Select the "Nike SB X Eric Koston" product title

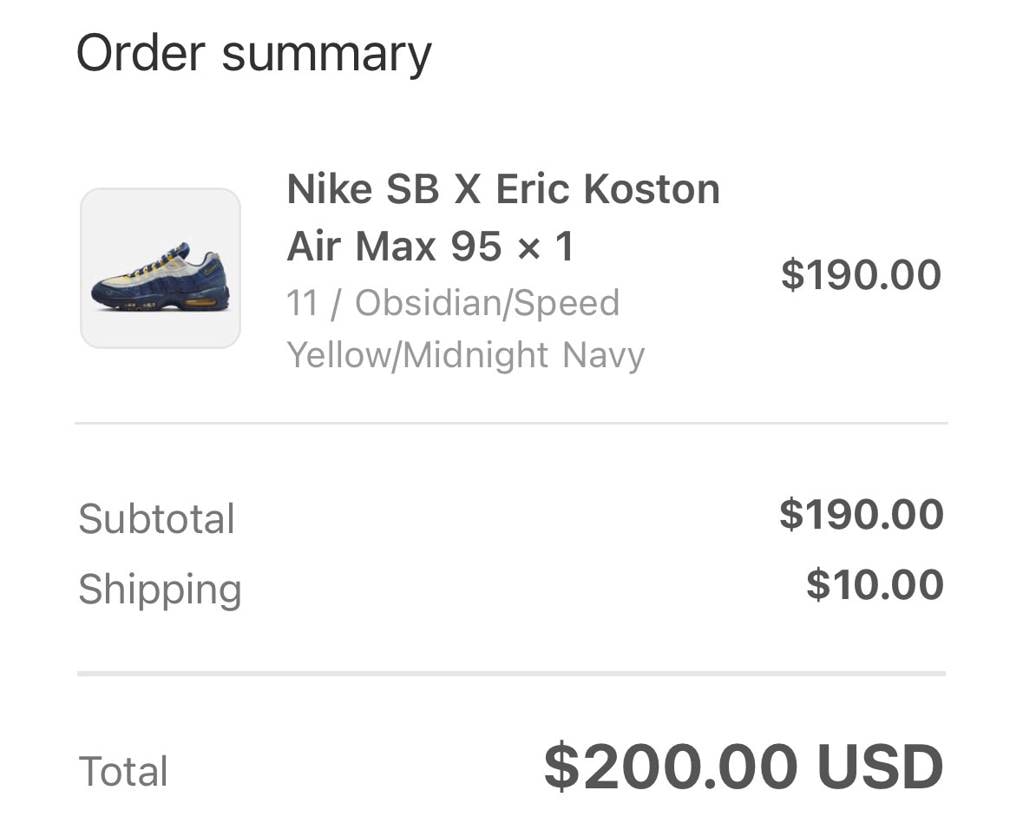point(503,189)
